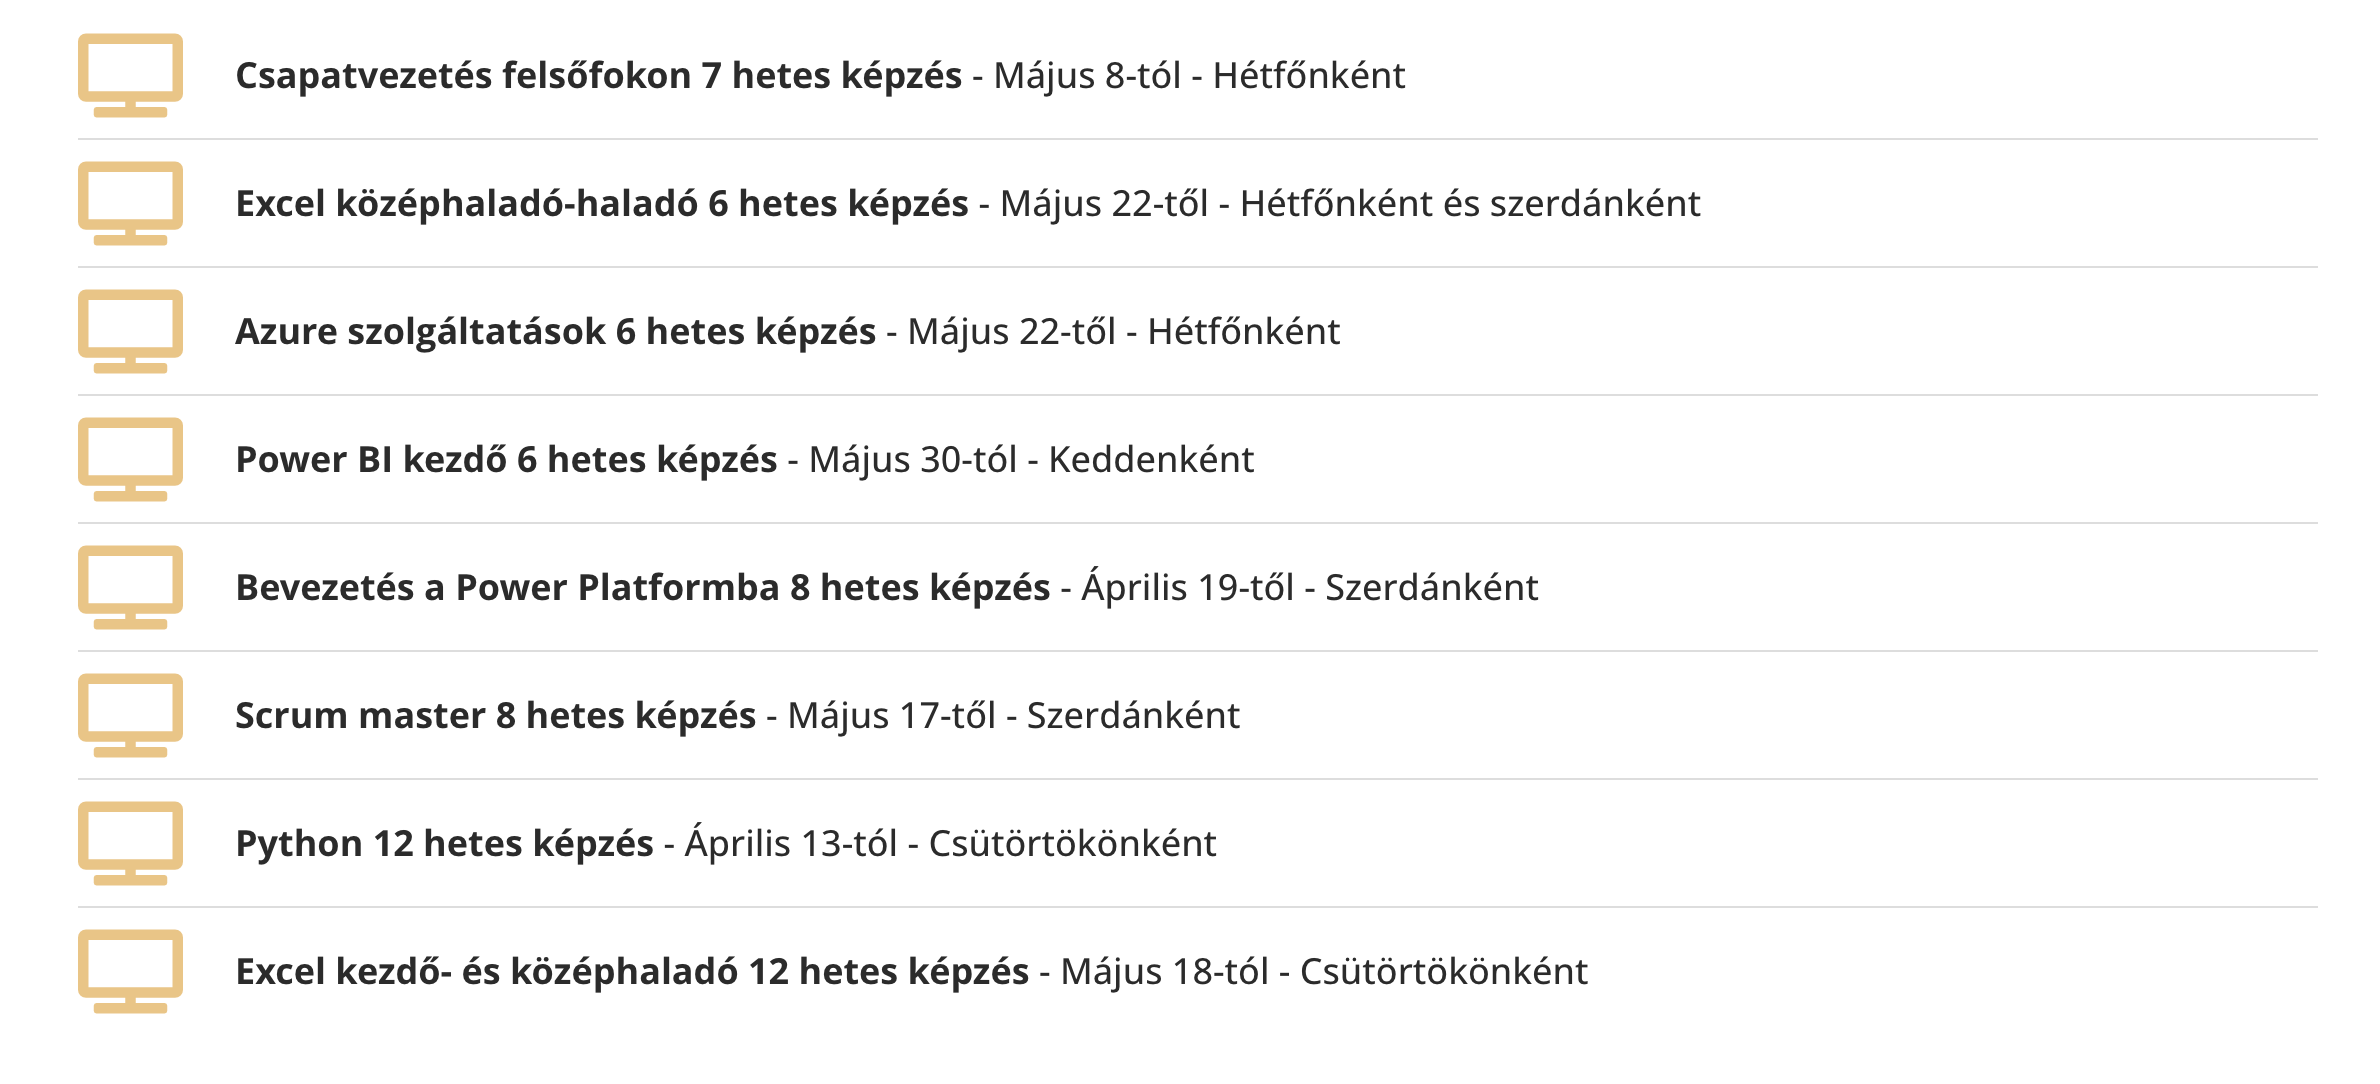The image size is (2380, 1084).
Task: Click the monitor icon for Power BI kezdő
Action: (130, 459)
